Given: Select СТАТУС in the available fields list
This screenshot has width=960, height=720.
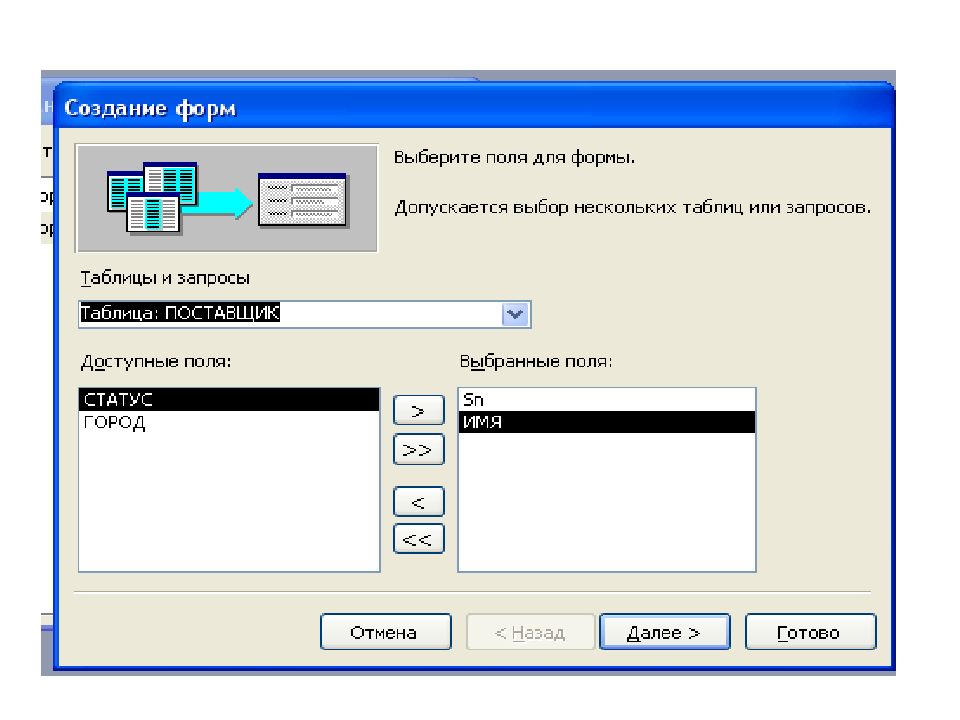Looking at the screenshot, I should 228,400.
